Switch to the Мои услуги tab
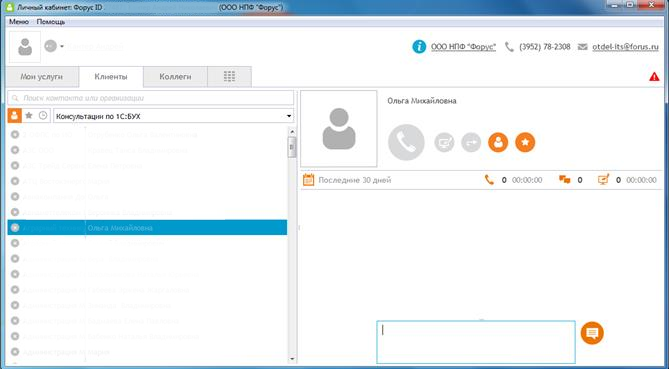This screenshot has height=369, width=669. [42, 77]
